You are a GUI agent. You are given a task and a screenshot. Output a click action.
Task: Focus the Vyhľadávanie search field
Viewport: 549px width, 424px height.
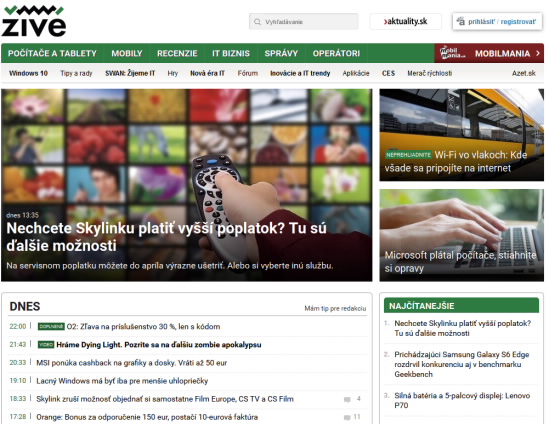304,22
